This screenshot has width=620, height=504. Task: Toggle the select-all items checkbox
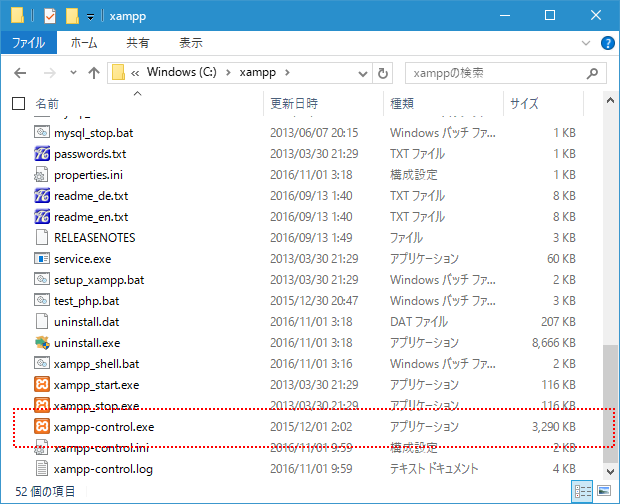click(x=19, y=104)
